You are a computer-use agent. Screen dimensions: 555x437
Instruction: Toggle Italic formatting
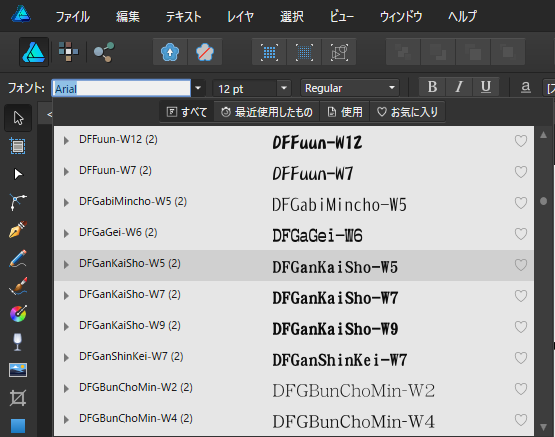pos(459,87)
